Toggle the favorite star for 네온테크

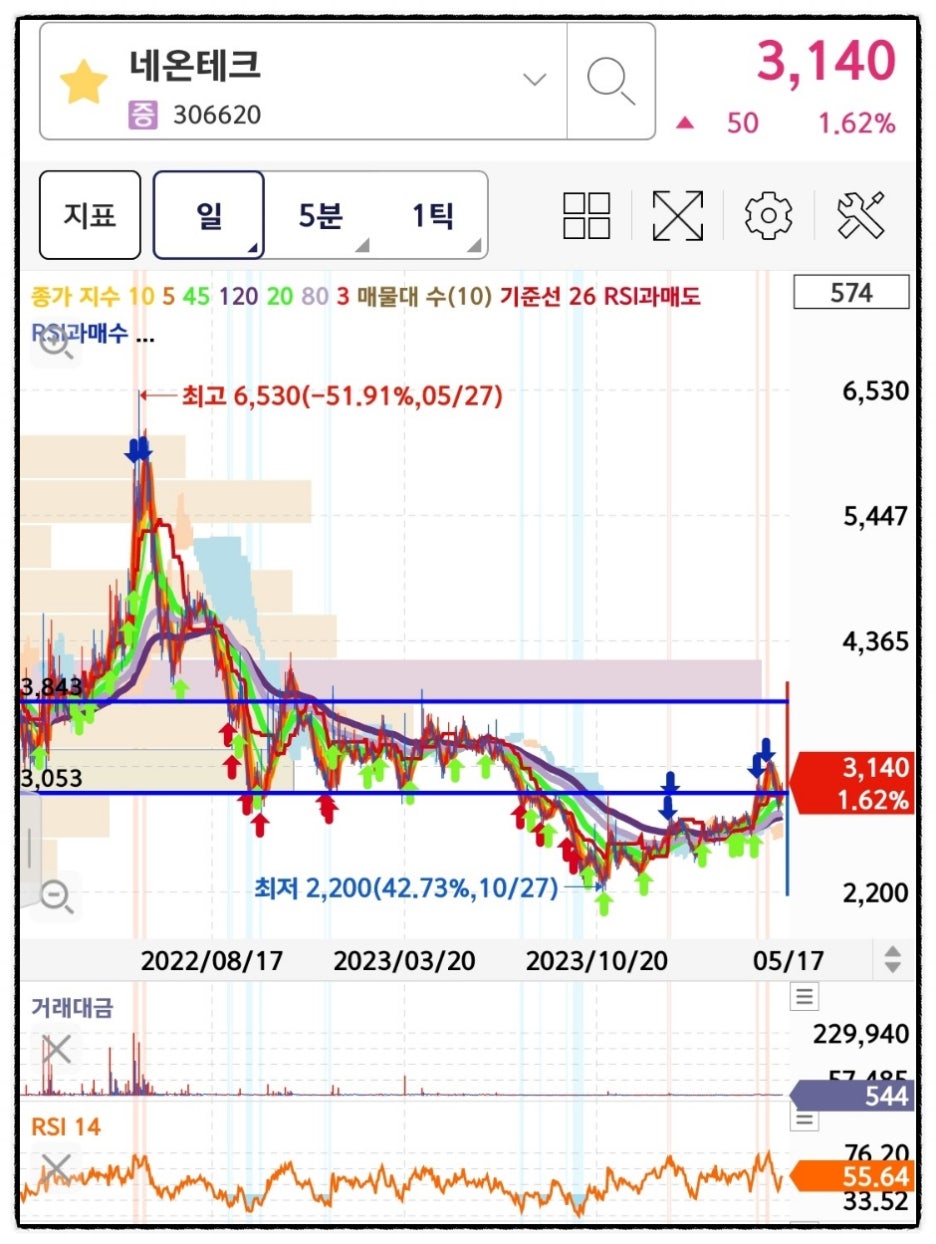84,82
